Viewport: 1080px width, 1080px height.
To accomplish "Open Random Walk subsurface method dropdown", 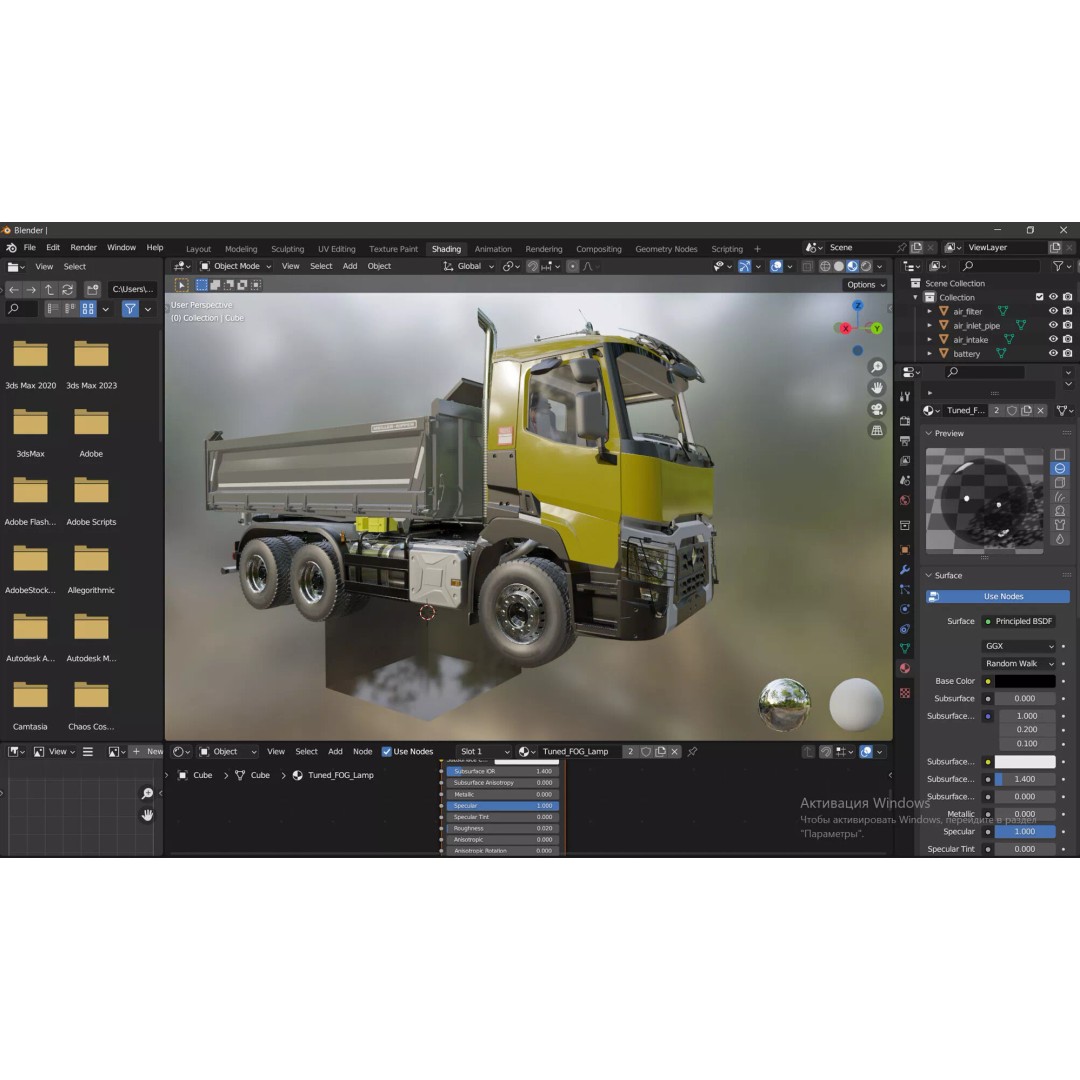I will pos(1018,664).
